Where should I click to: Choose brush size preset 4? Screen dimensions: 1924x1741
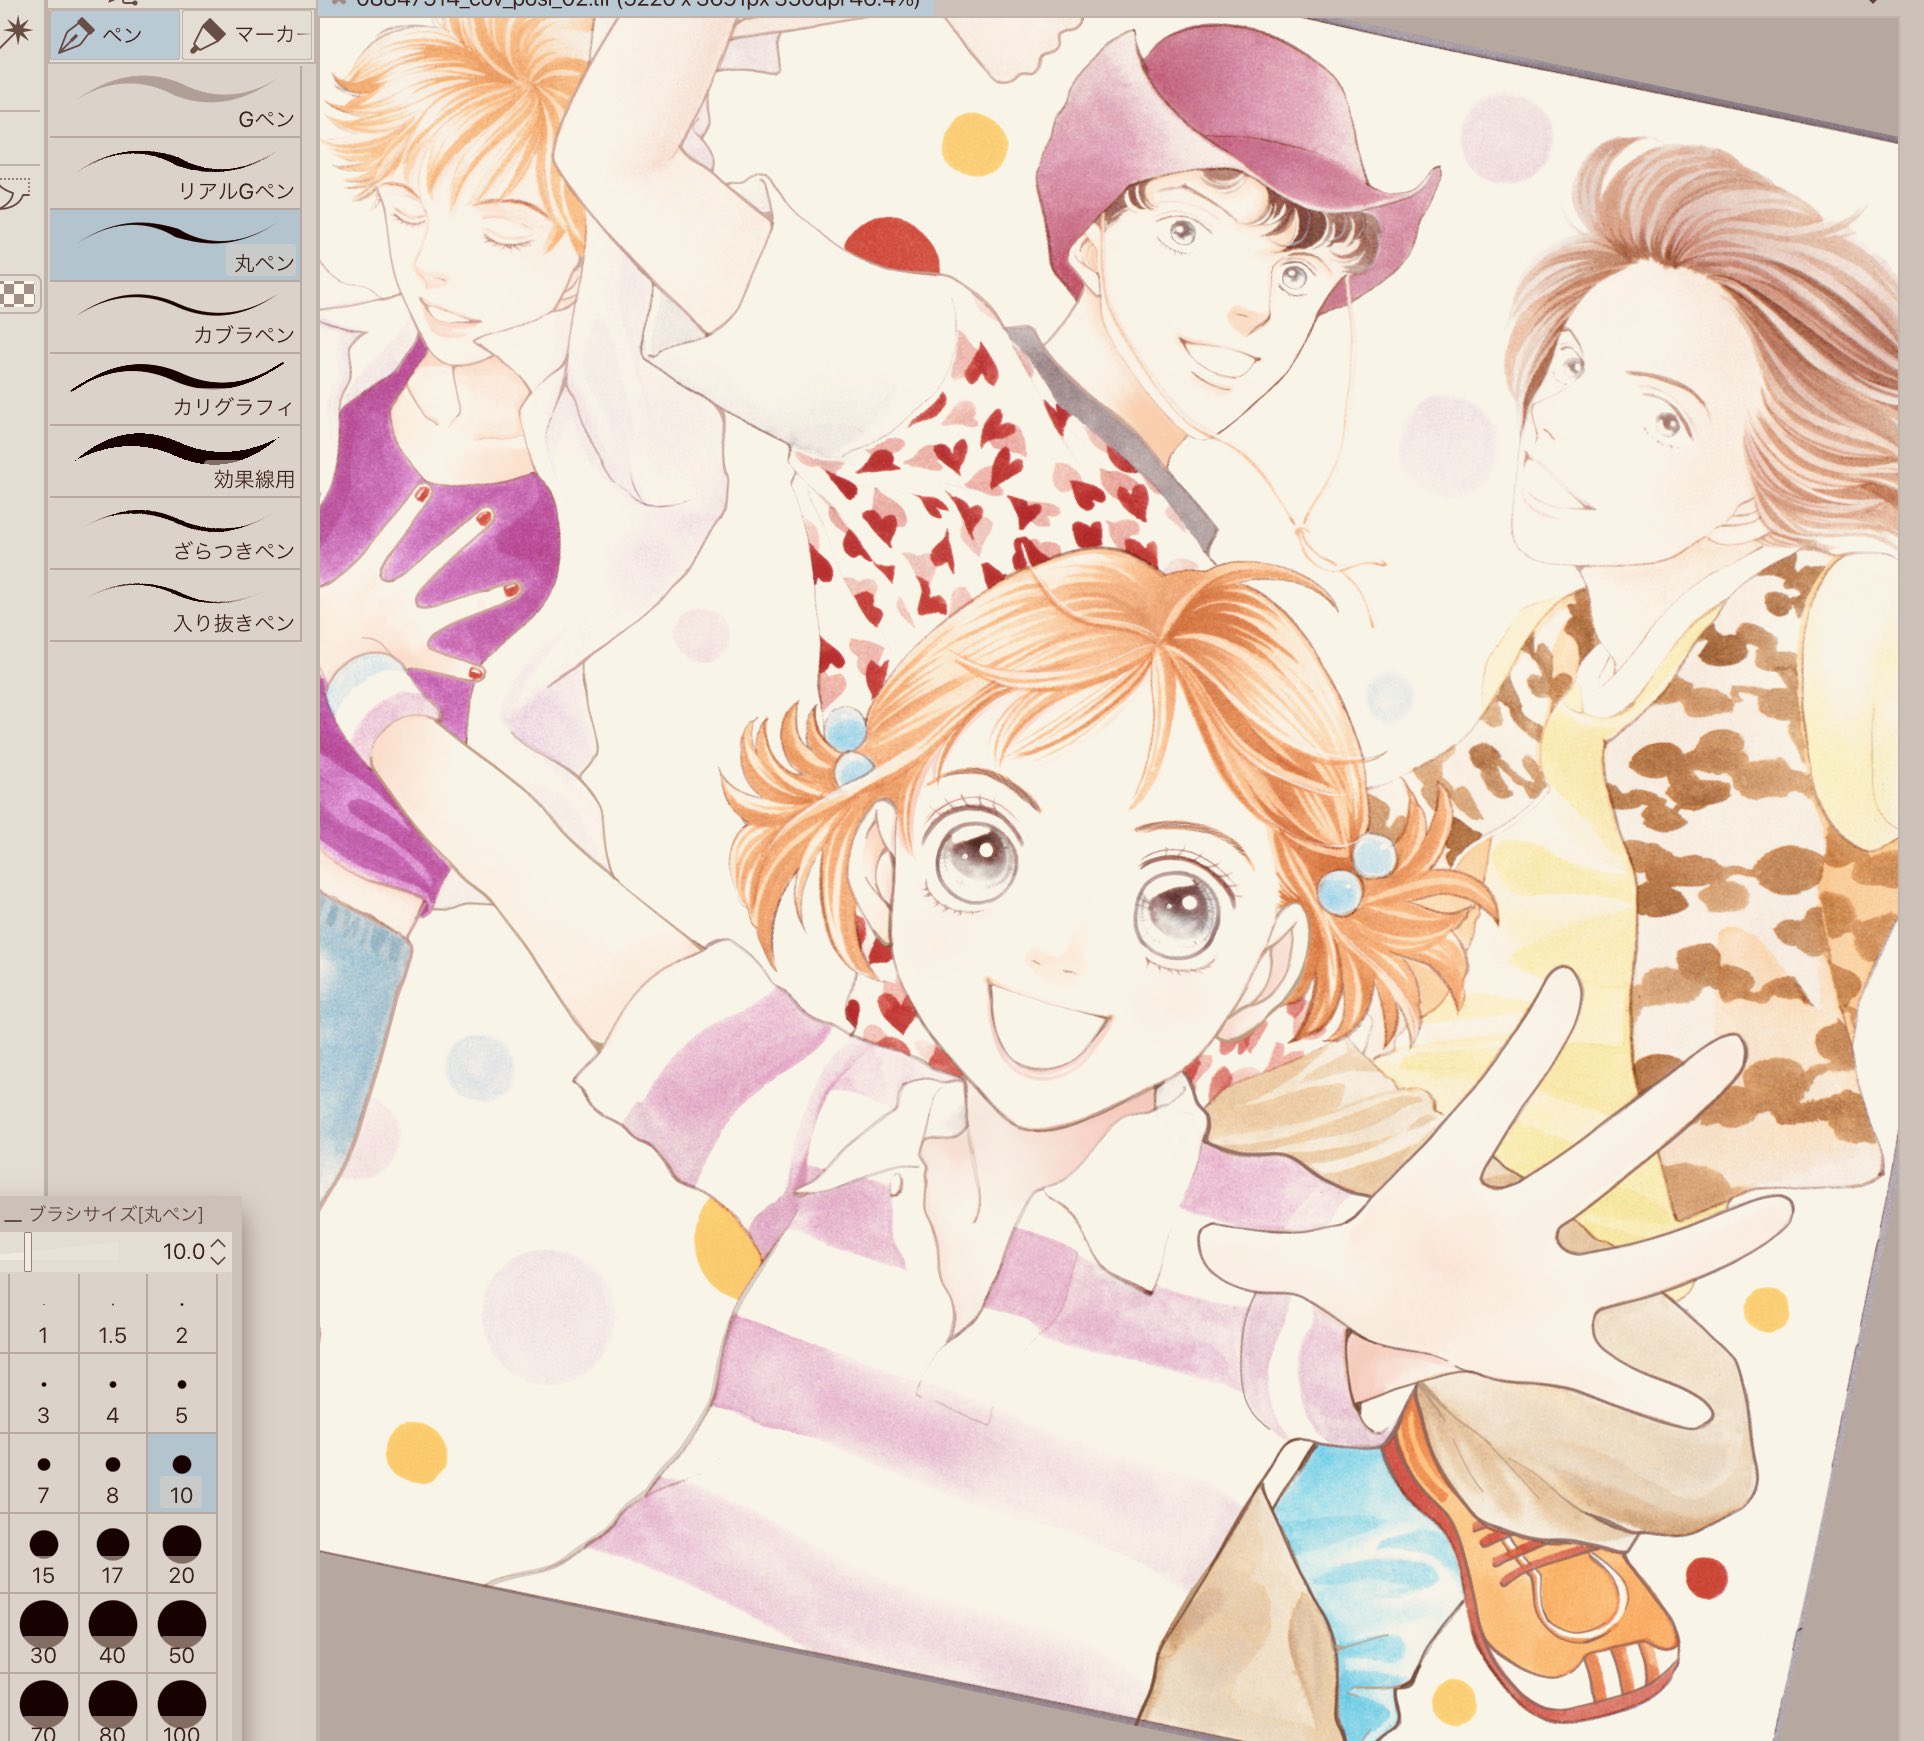click(x=112, y=1394)
